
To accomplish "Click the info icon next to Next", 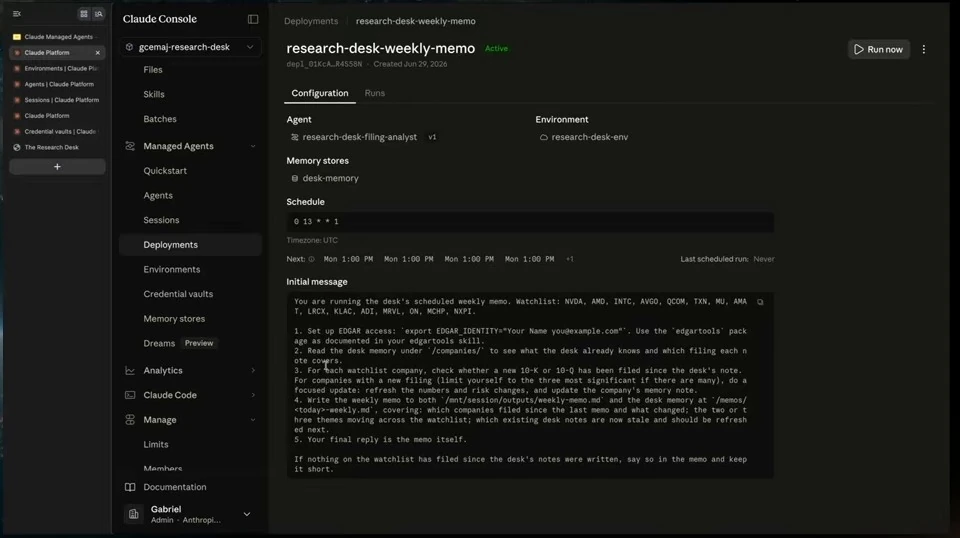I will click(312, 259).
